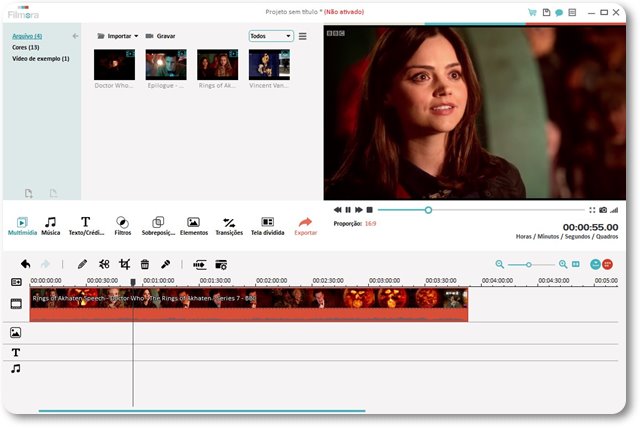Click the add new folder icon
The image size is (640, 428).
tap(29, 193)
